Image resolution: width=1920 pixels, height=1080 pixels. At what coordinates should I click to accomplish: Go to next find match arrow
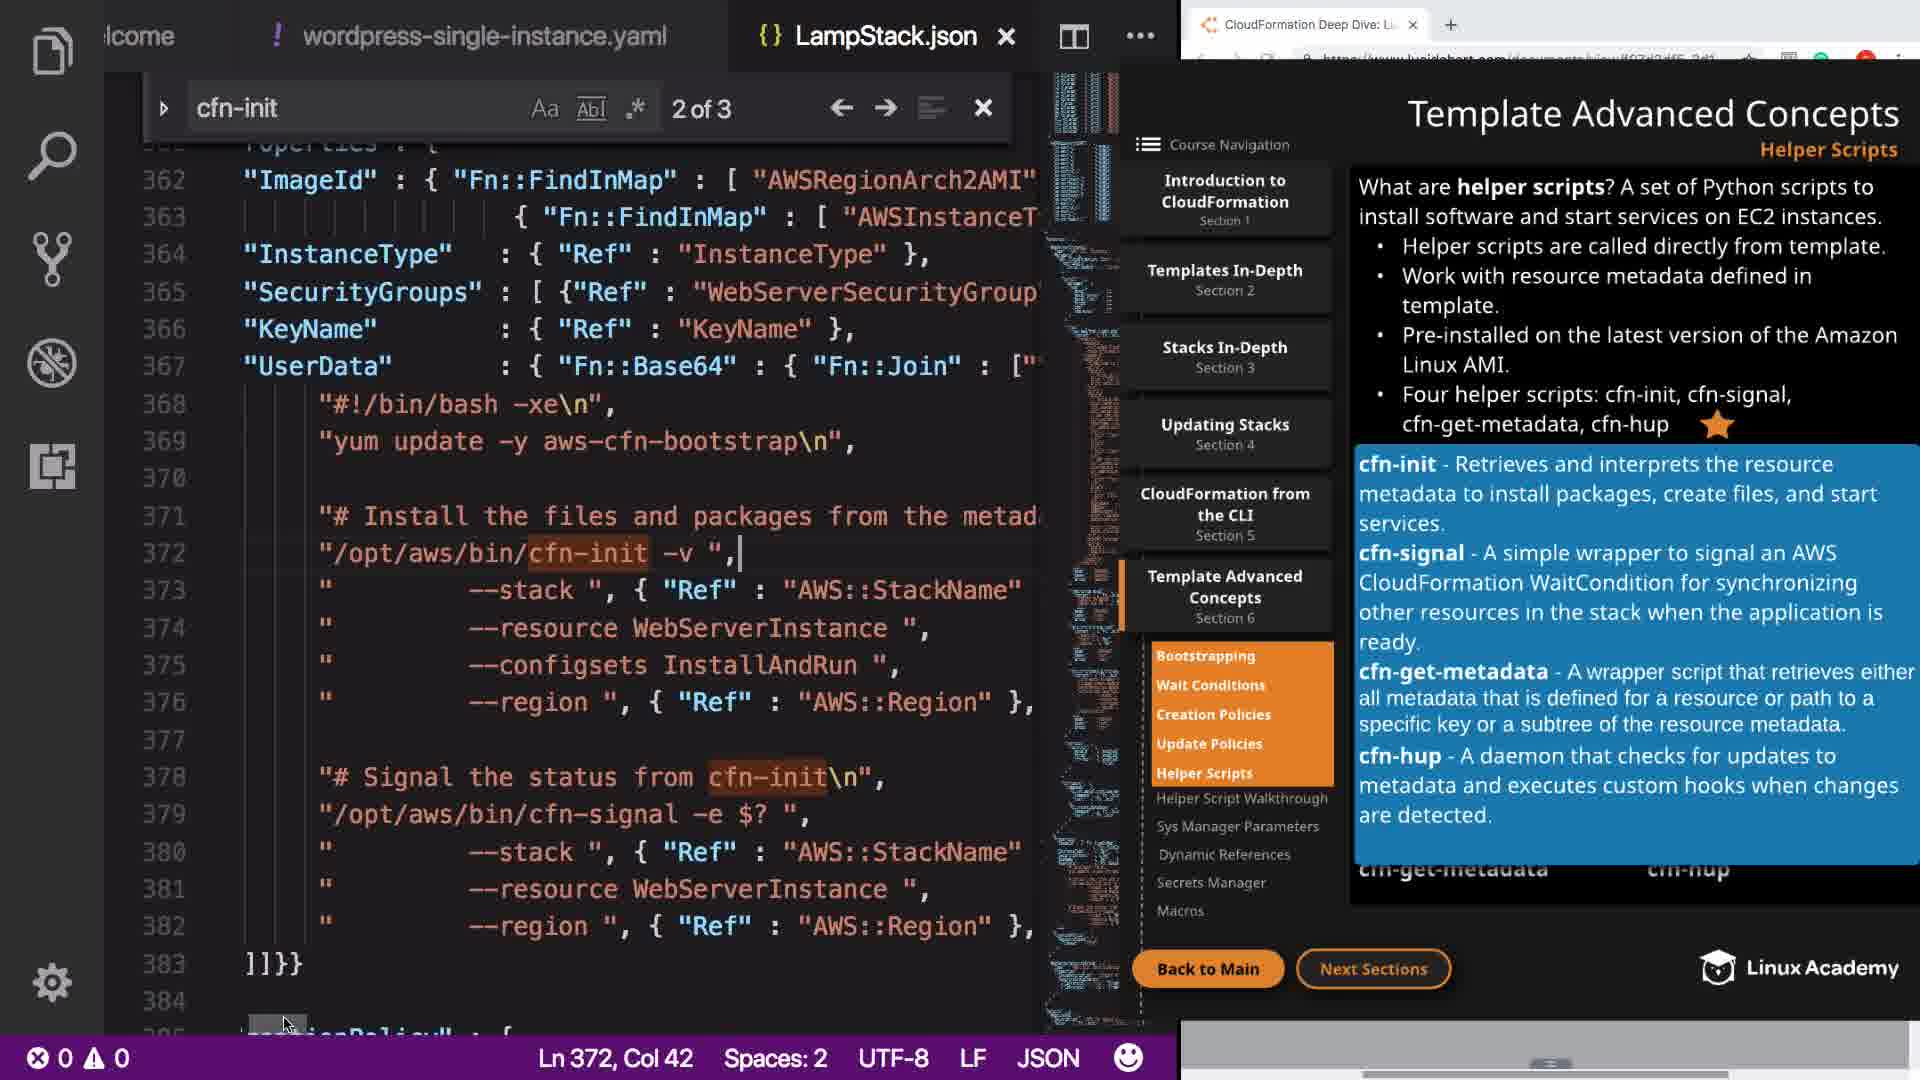click(886, 108)
